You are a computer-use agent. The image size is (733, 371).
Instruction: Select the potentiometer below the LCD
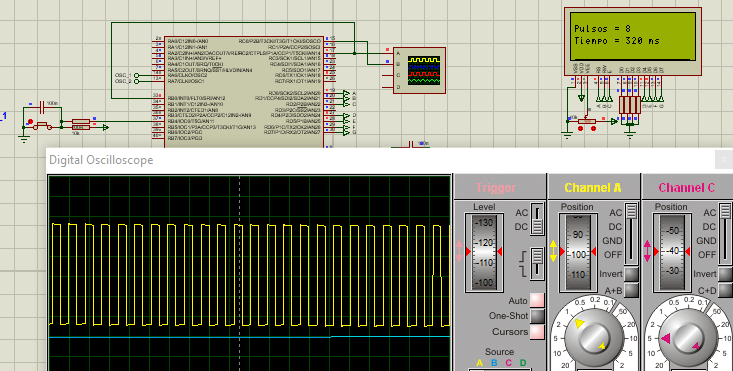[587, 121]
